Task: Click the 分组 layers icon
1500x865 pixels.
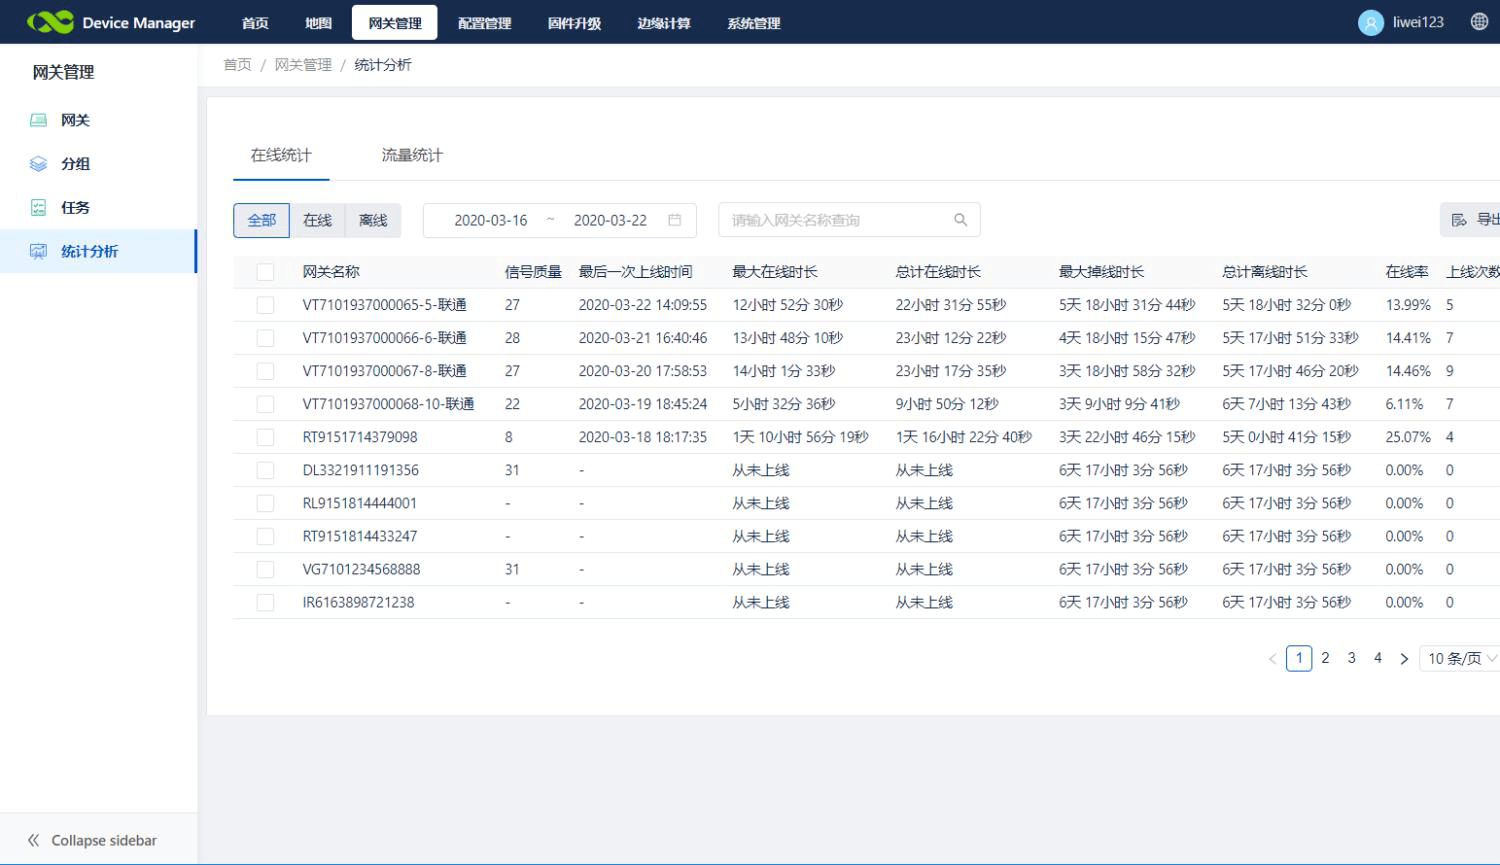Action: [x=38, y=164]
